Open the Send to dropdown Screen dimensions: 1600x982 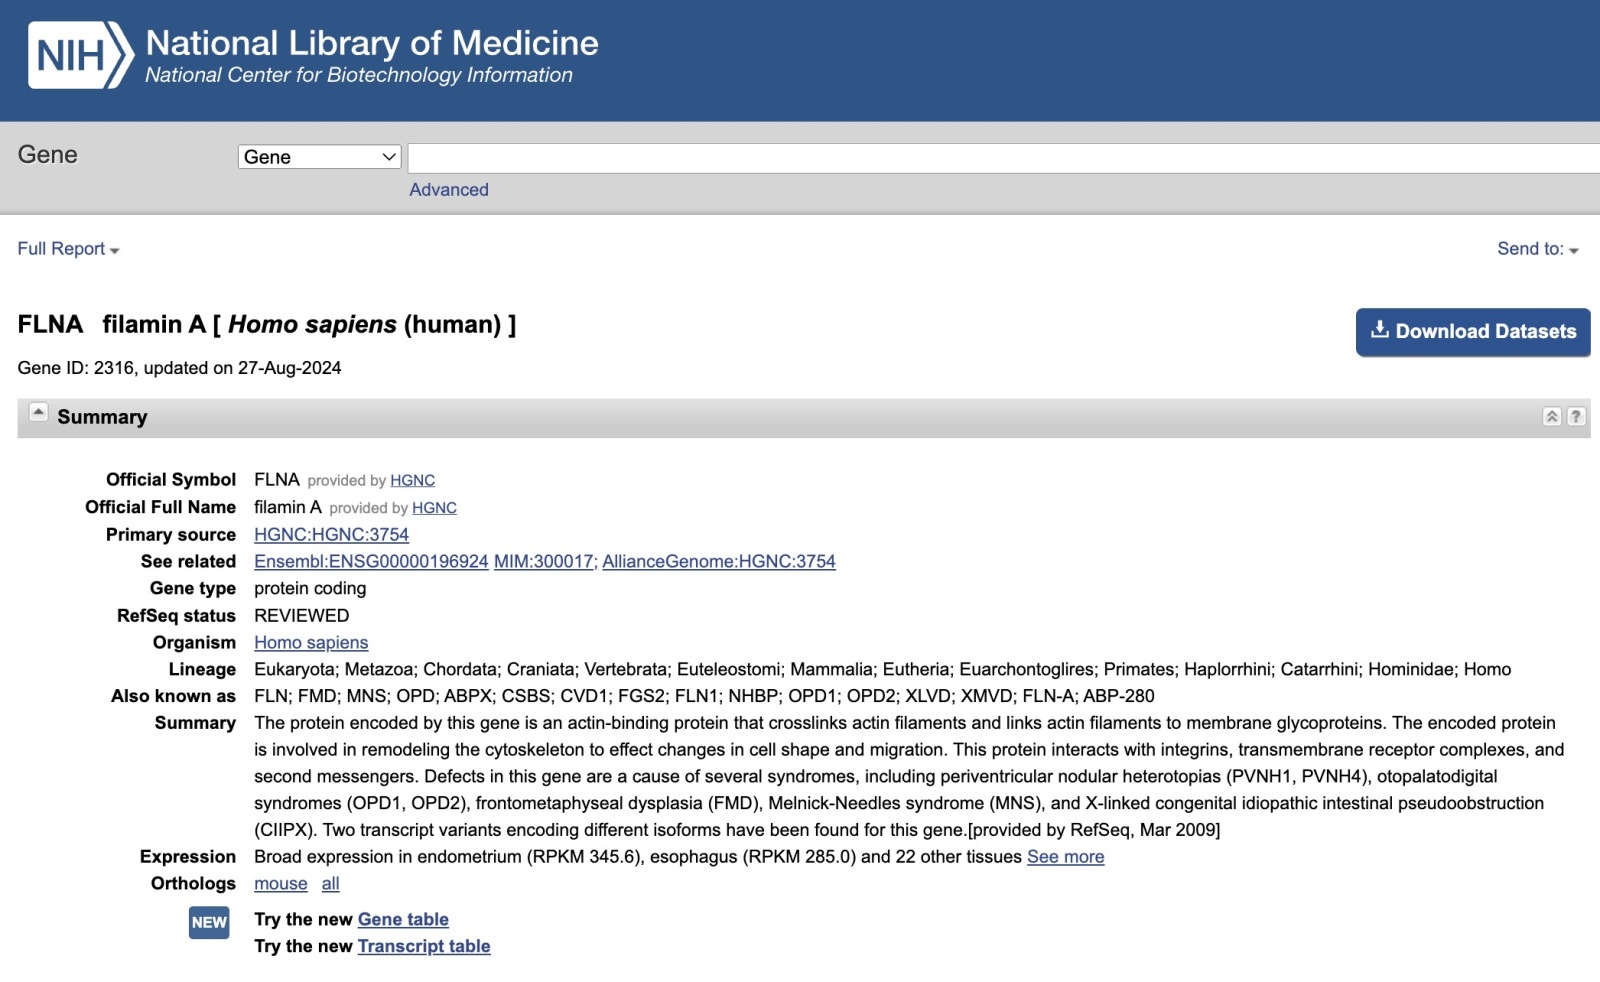1538,249
